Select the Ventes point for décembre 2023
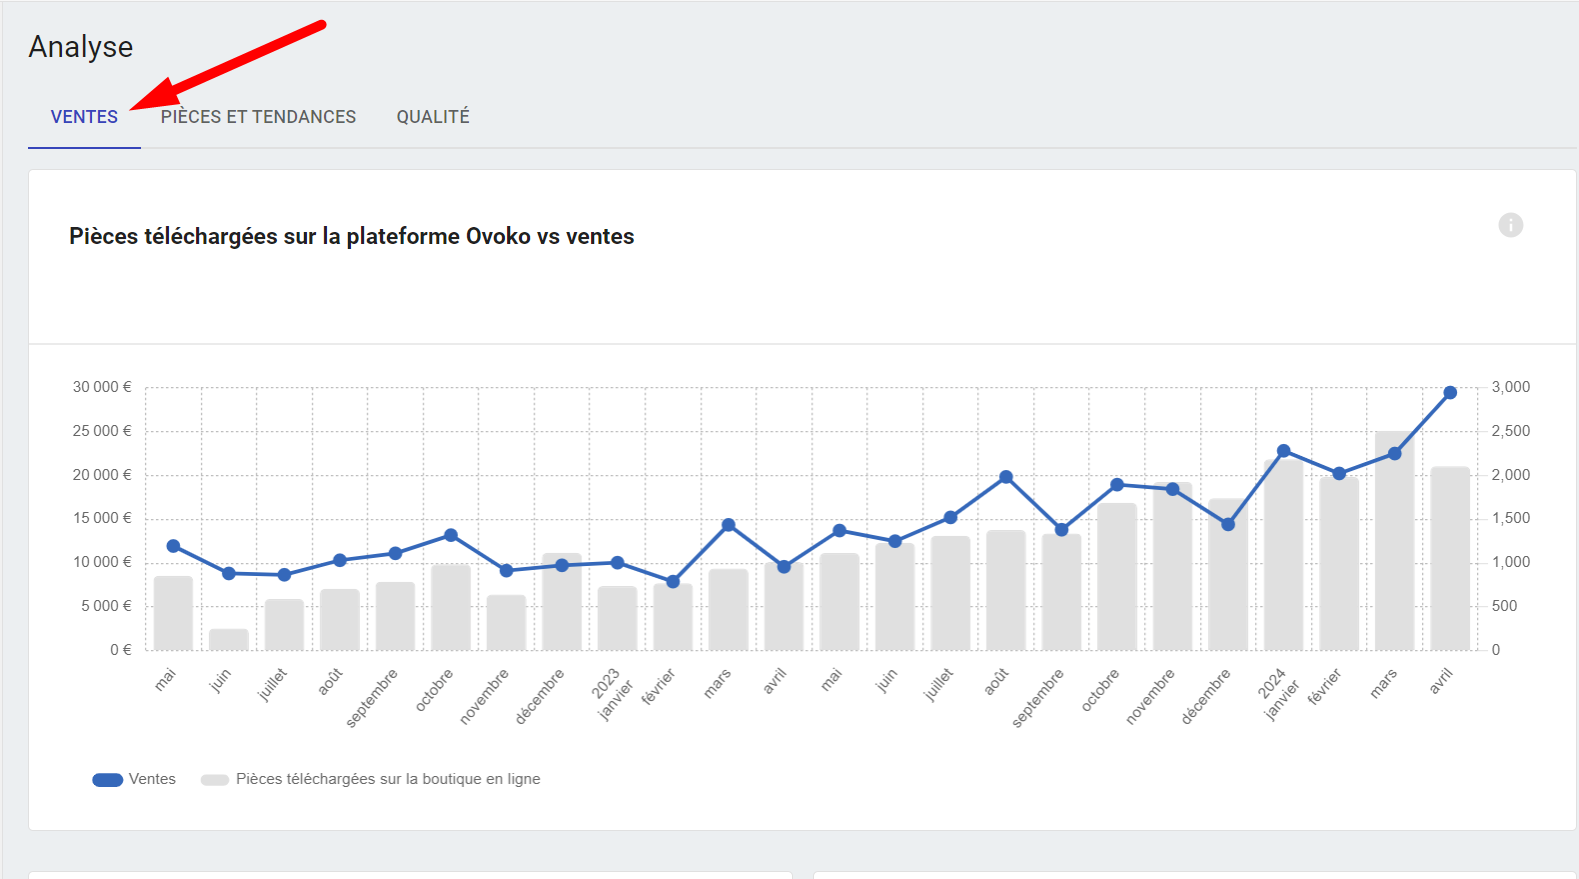Screen dimensions: 1579x879 [1228, 524]
